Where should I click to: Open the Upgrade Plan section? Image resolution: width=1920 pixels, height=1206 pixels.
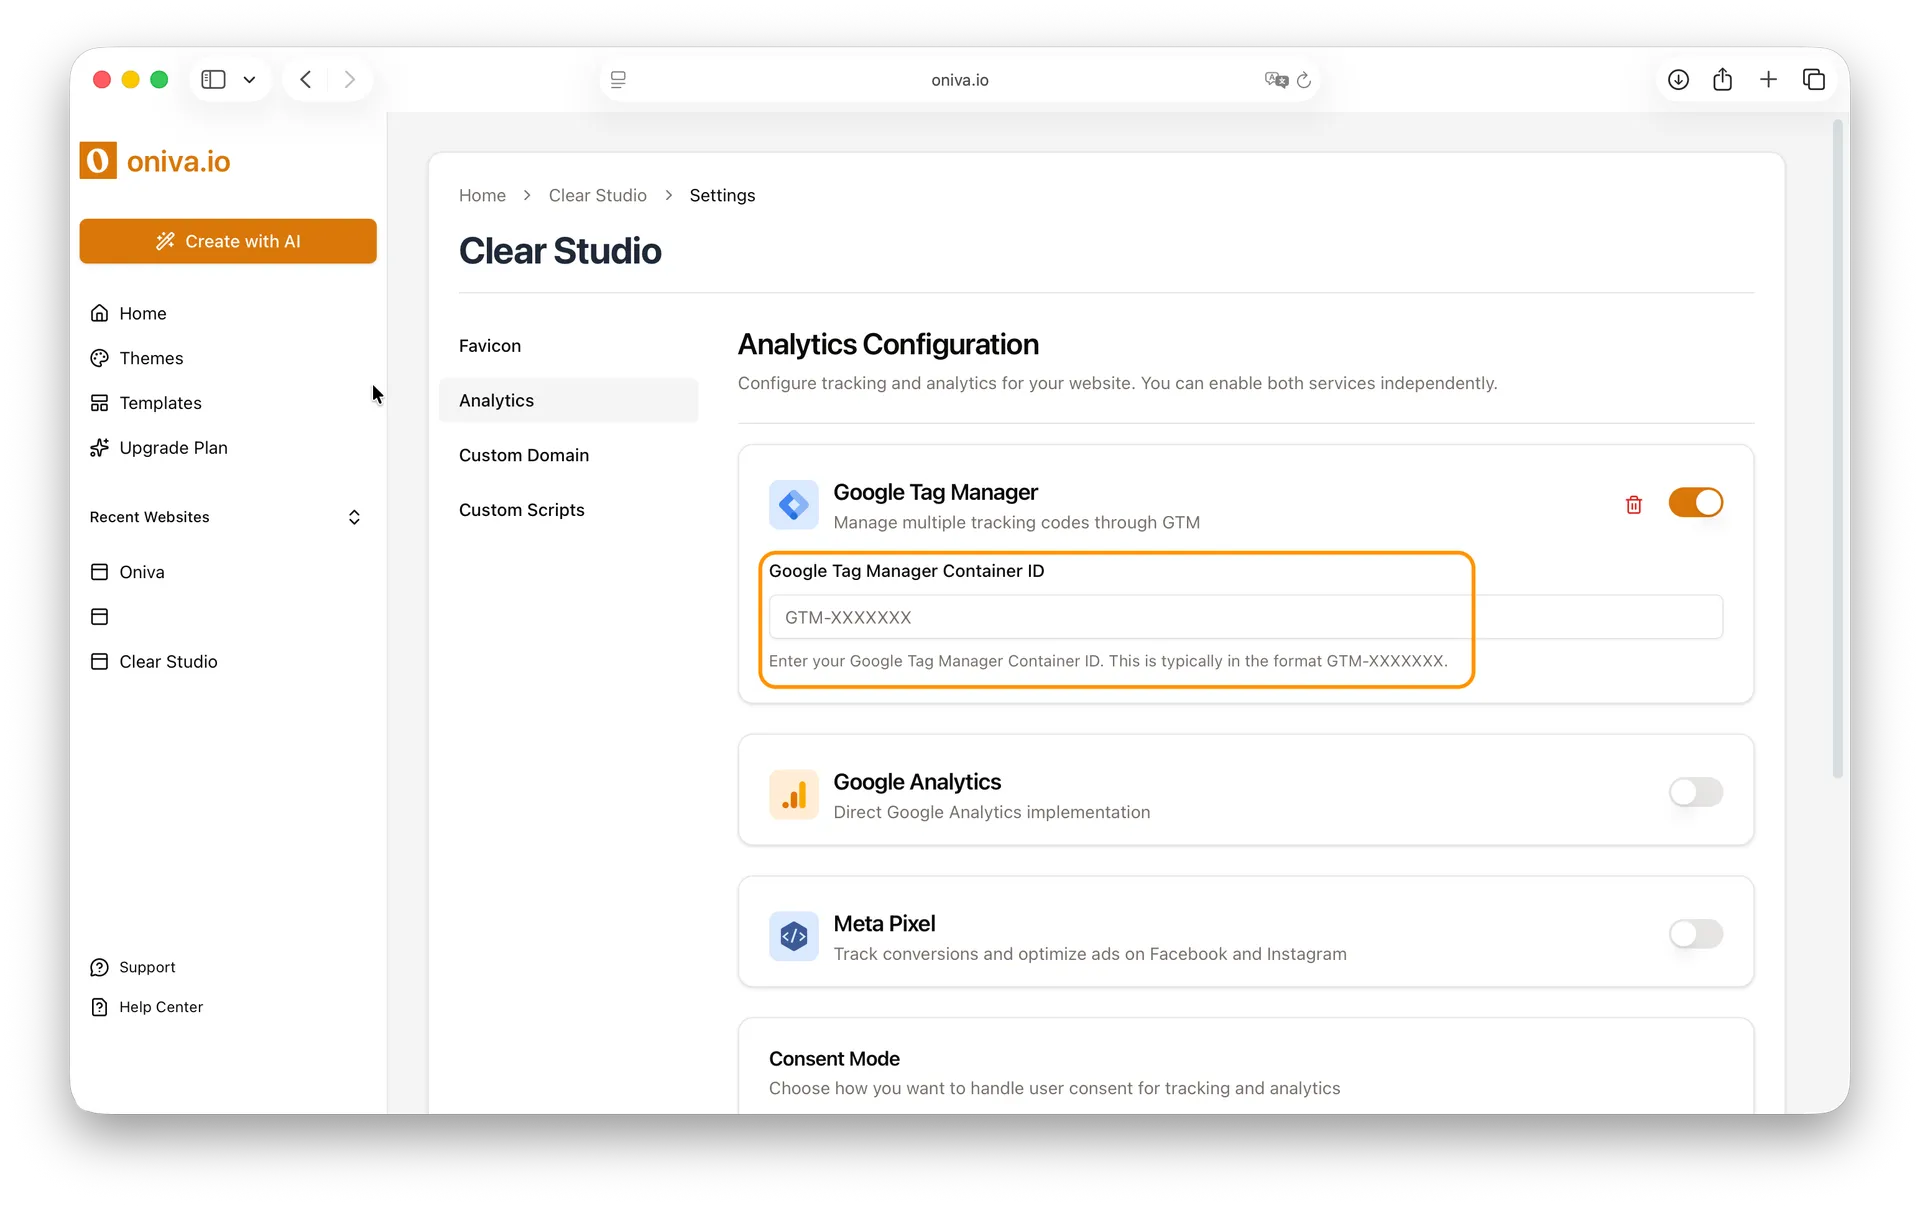point(173,448)
